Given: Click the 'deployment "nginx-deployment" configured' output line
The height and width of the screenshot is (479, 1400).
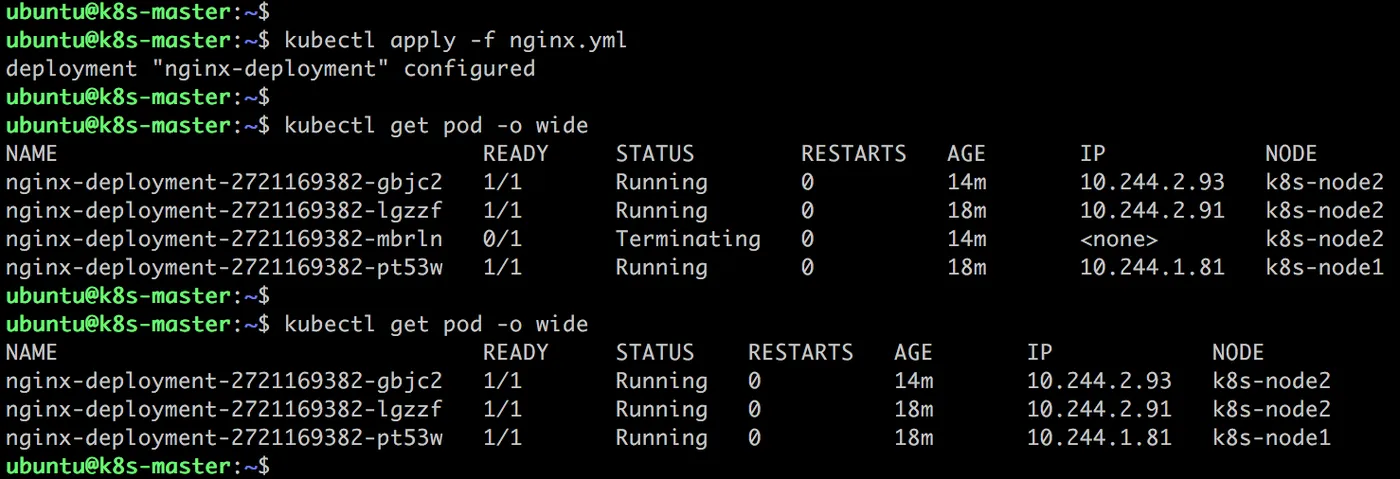Looking at the screenshot, I should pos(270,69).
